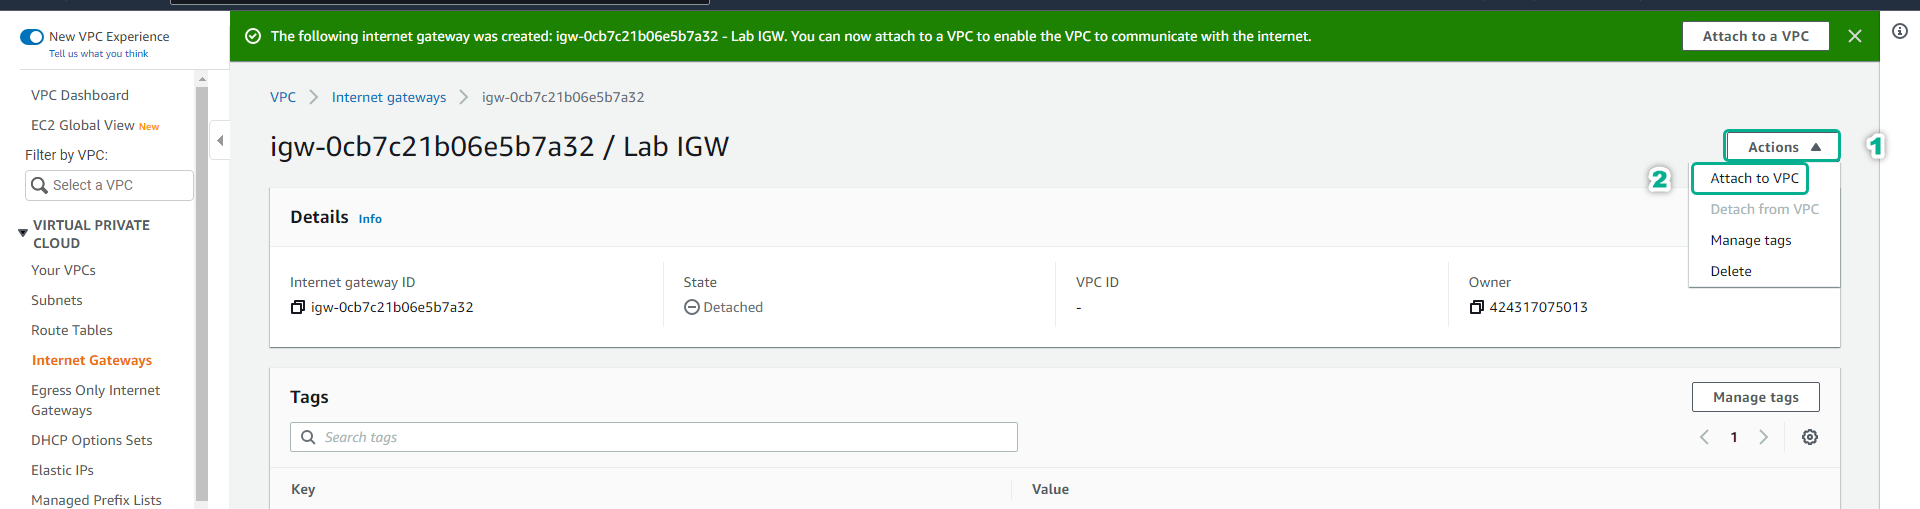This screenshot has height=509, width=1920.
Task: Collapse the Virtual Private Cloud section
Action: (23, 233)
